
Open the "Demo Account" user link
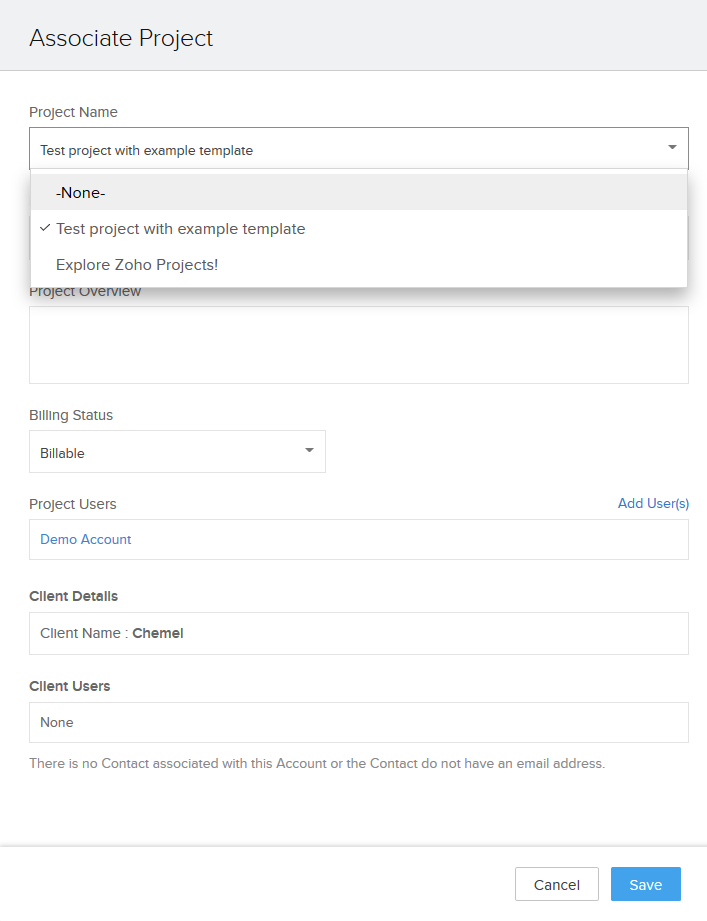(x=86, y=539)
